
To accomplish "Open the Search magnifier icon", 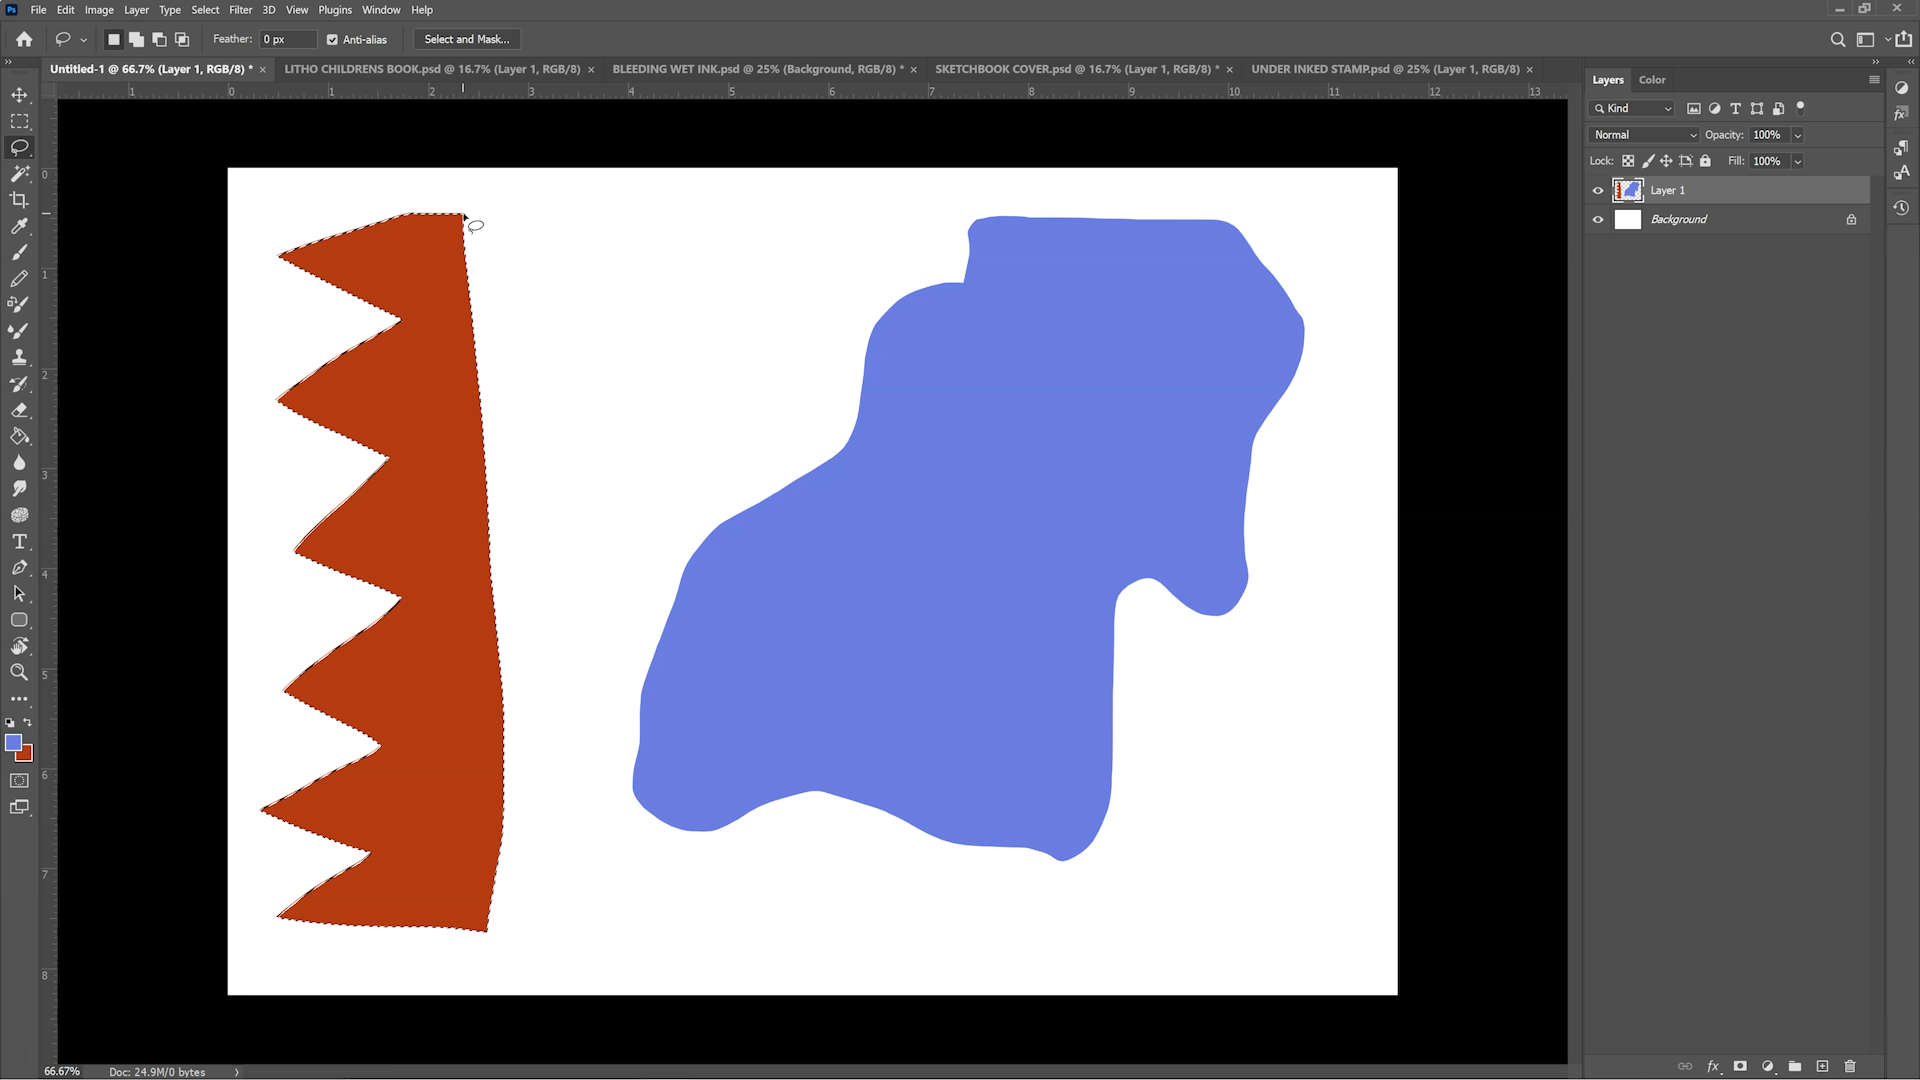I will pos(1837,39).
